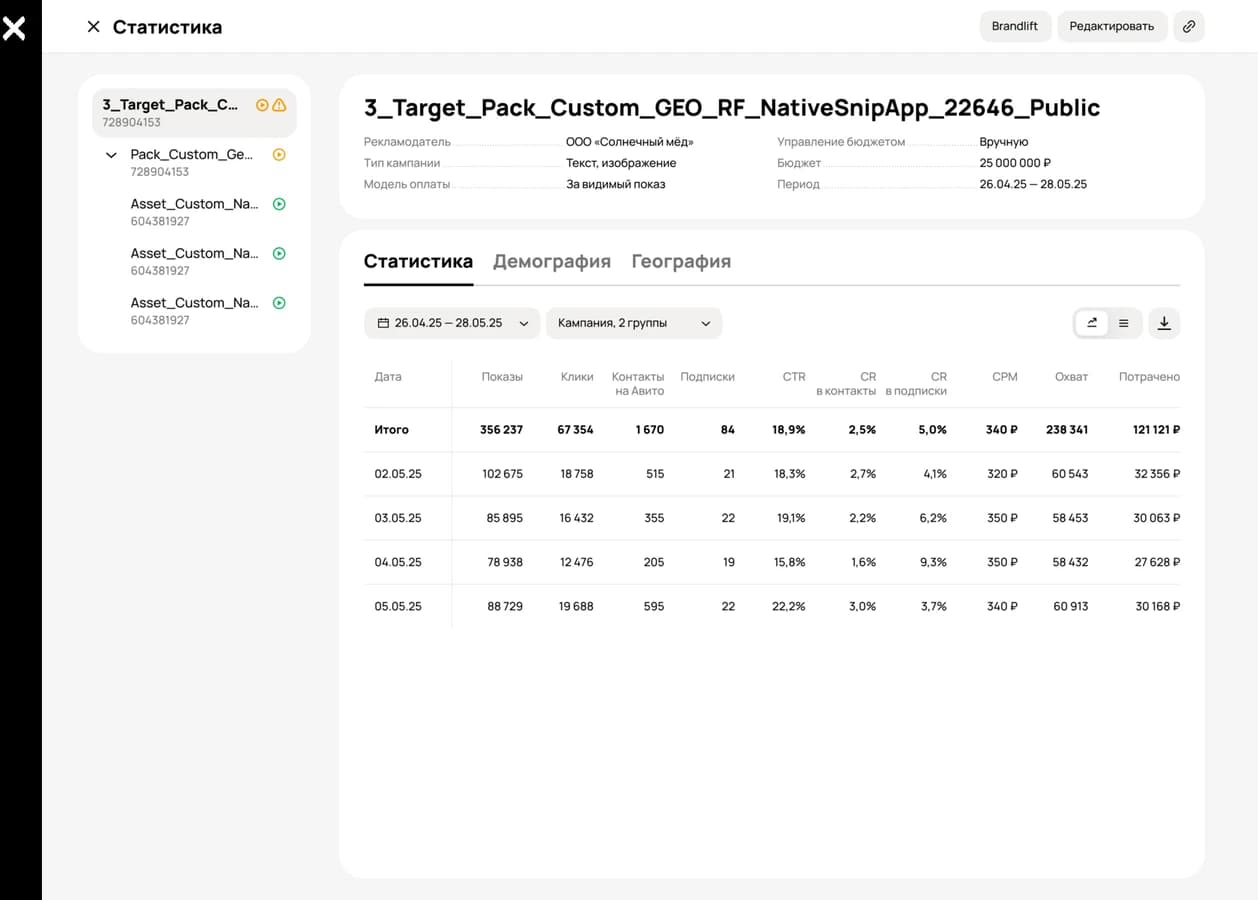The height and width of the screenshot is (900, 1258).
Task: Click the total spend value 121 121 ₽
Action: coord(1156,430)
